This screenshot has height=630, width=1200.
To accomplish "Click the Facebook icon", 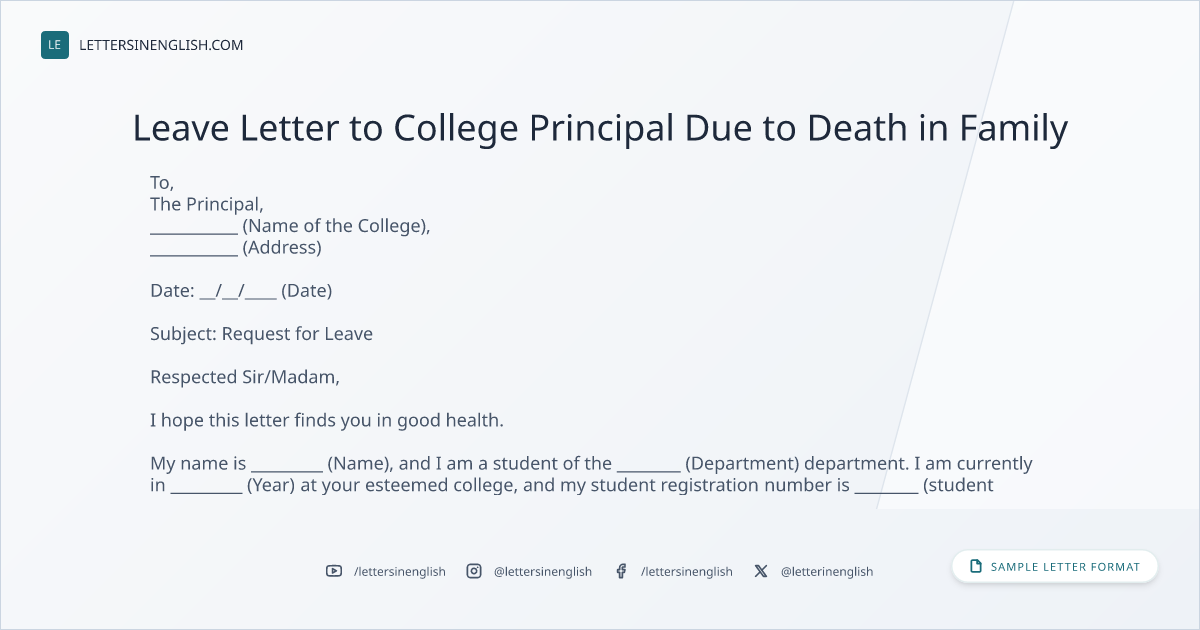I will [x=621, y=571].
